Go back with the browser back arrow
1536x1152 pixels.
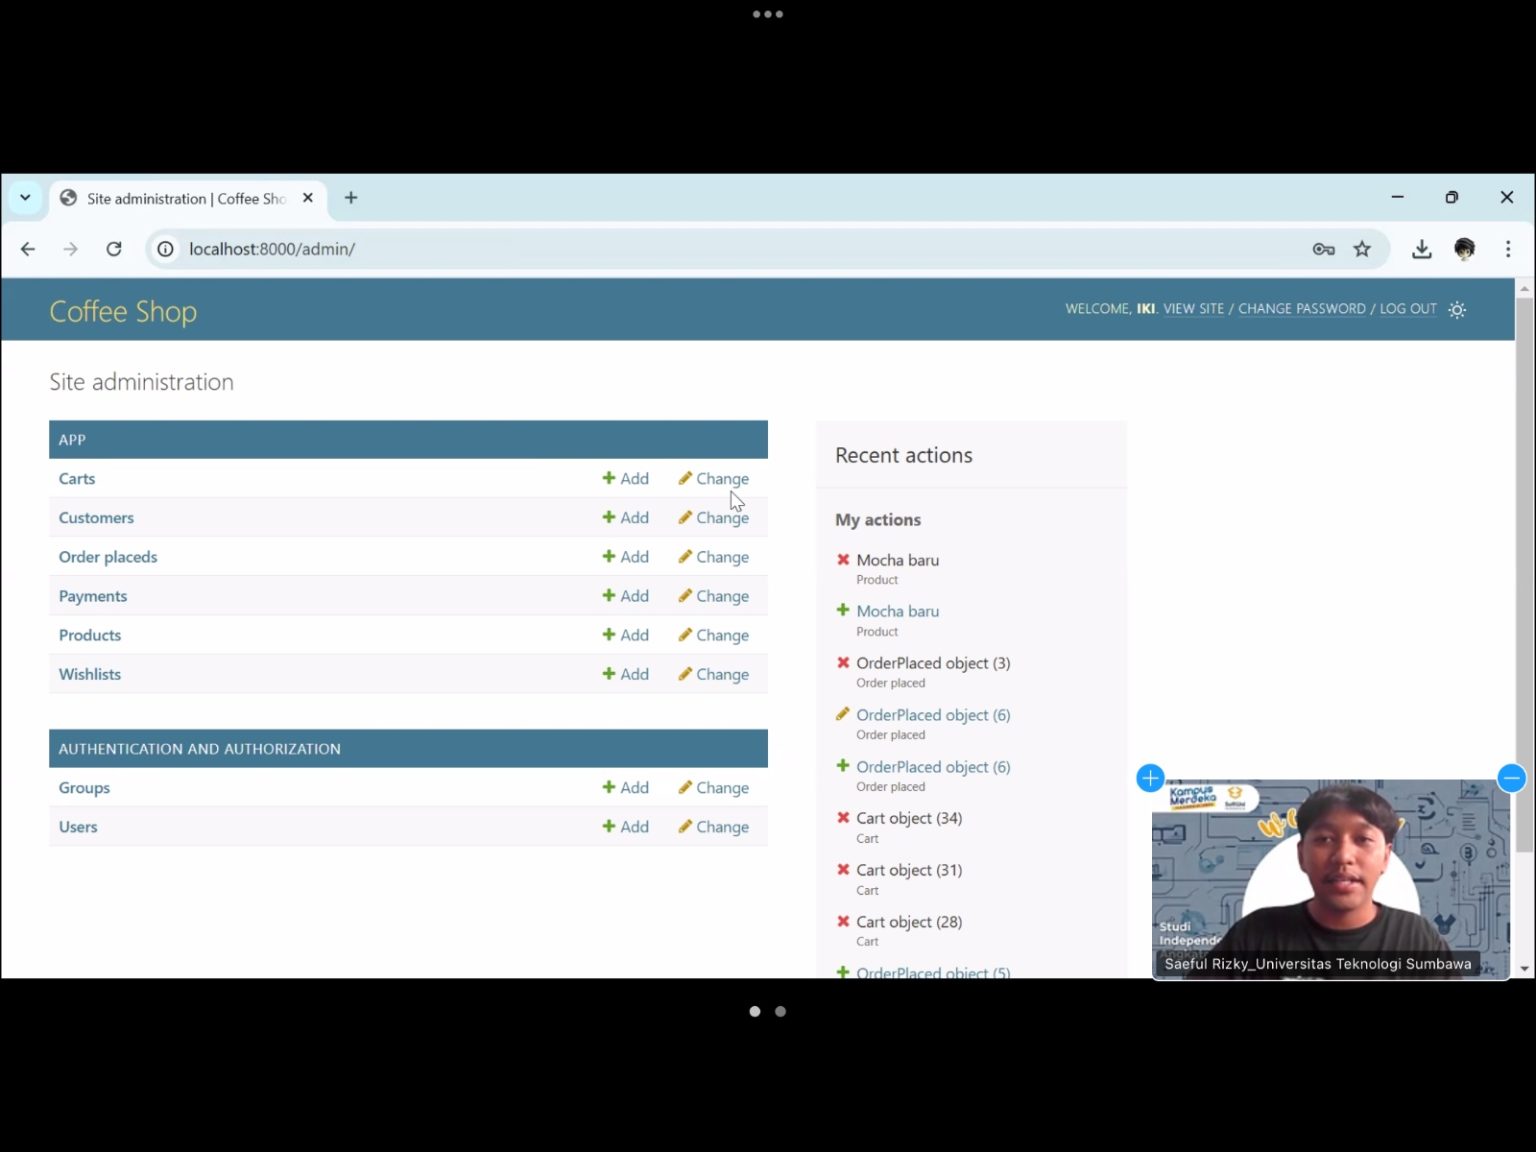click(28, 249)
